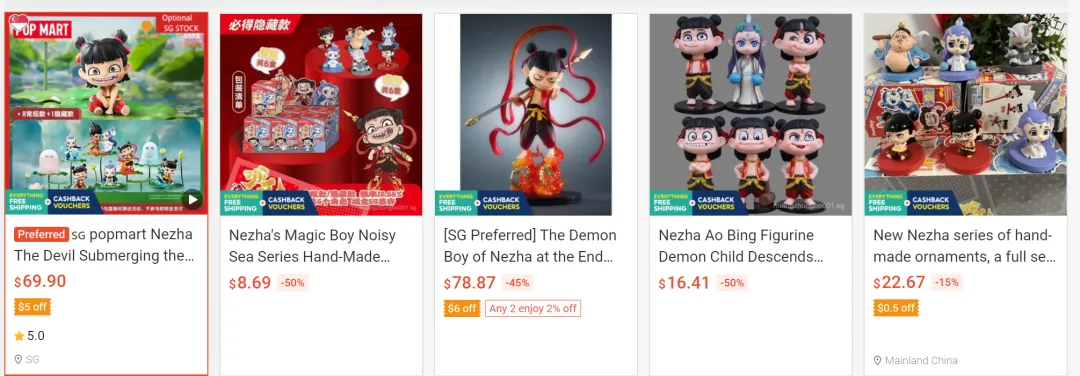1080x376 pixels.
Task: Click the heart icon on the first product
Action: pyautogui.click(x=19, y=22)
